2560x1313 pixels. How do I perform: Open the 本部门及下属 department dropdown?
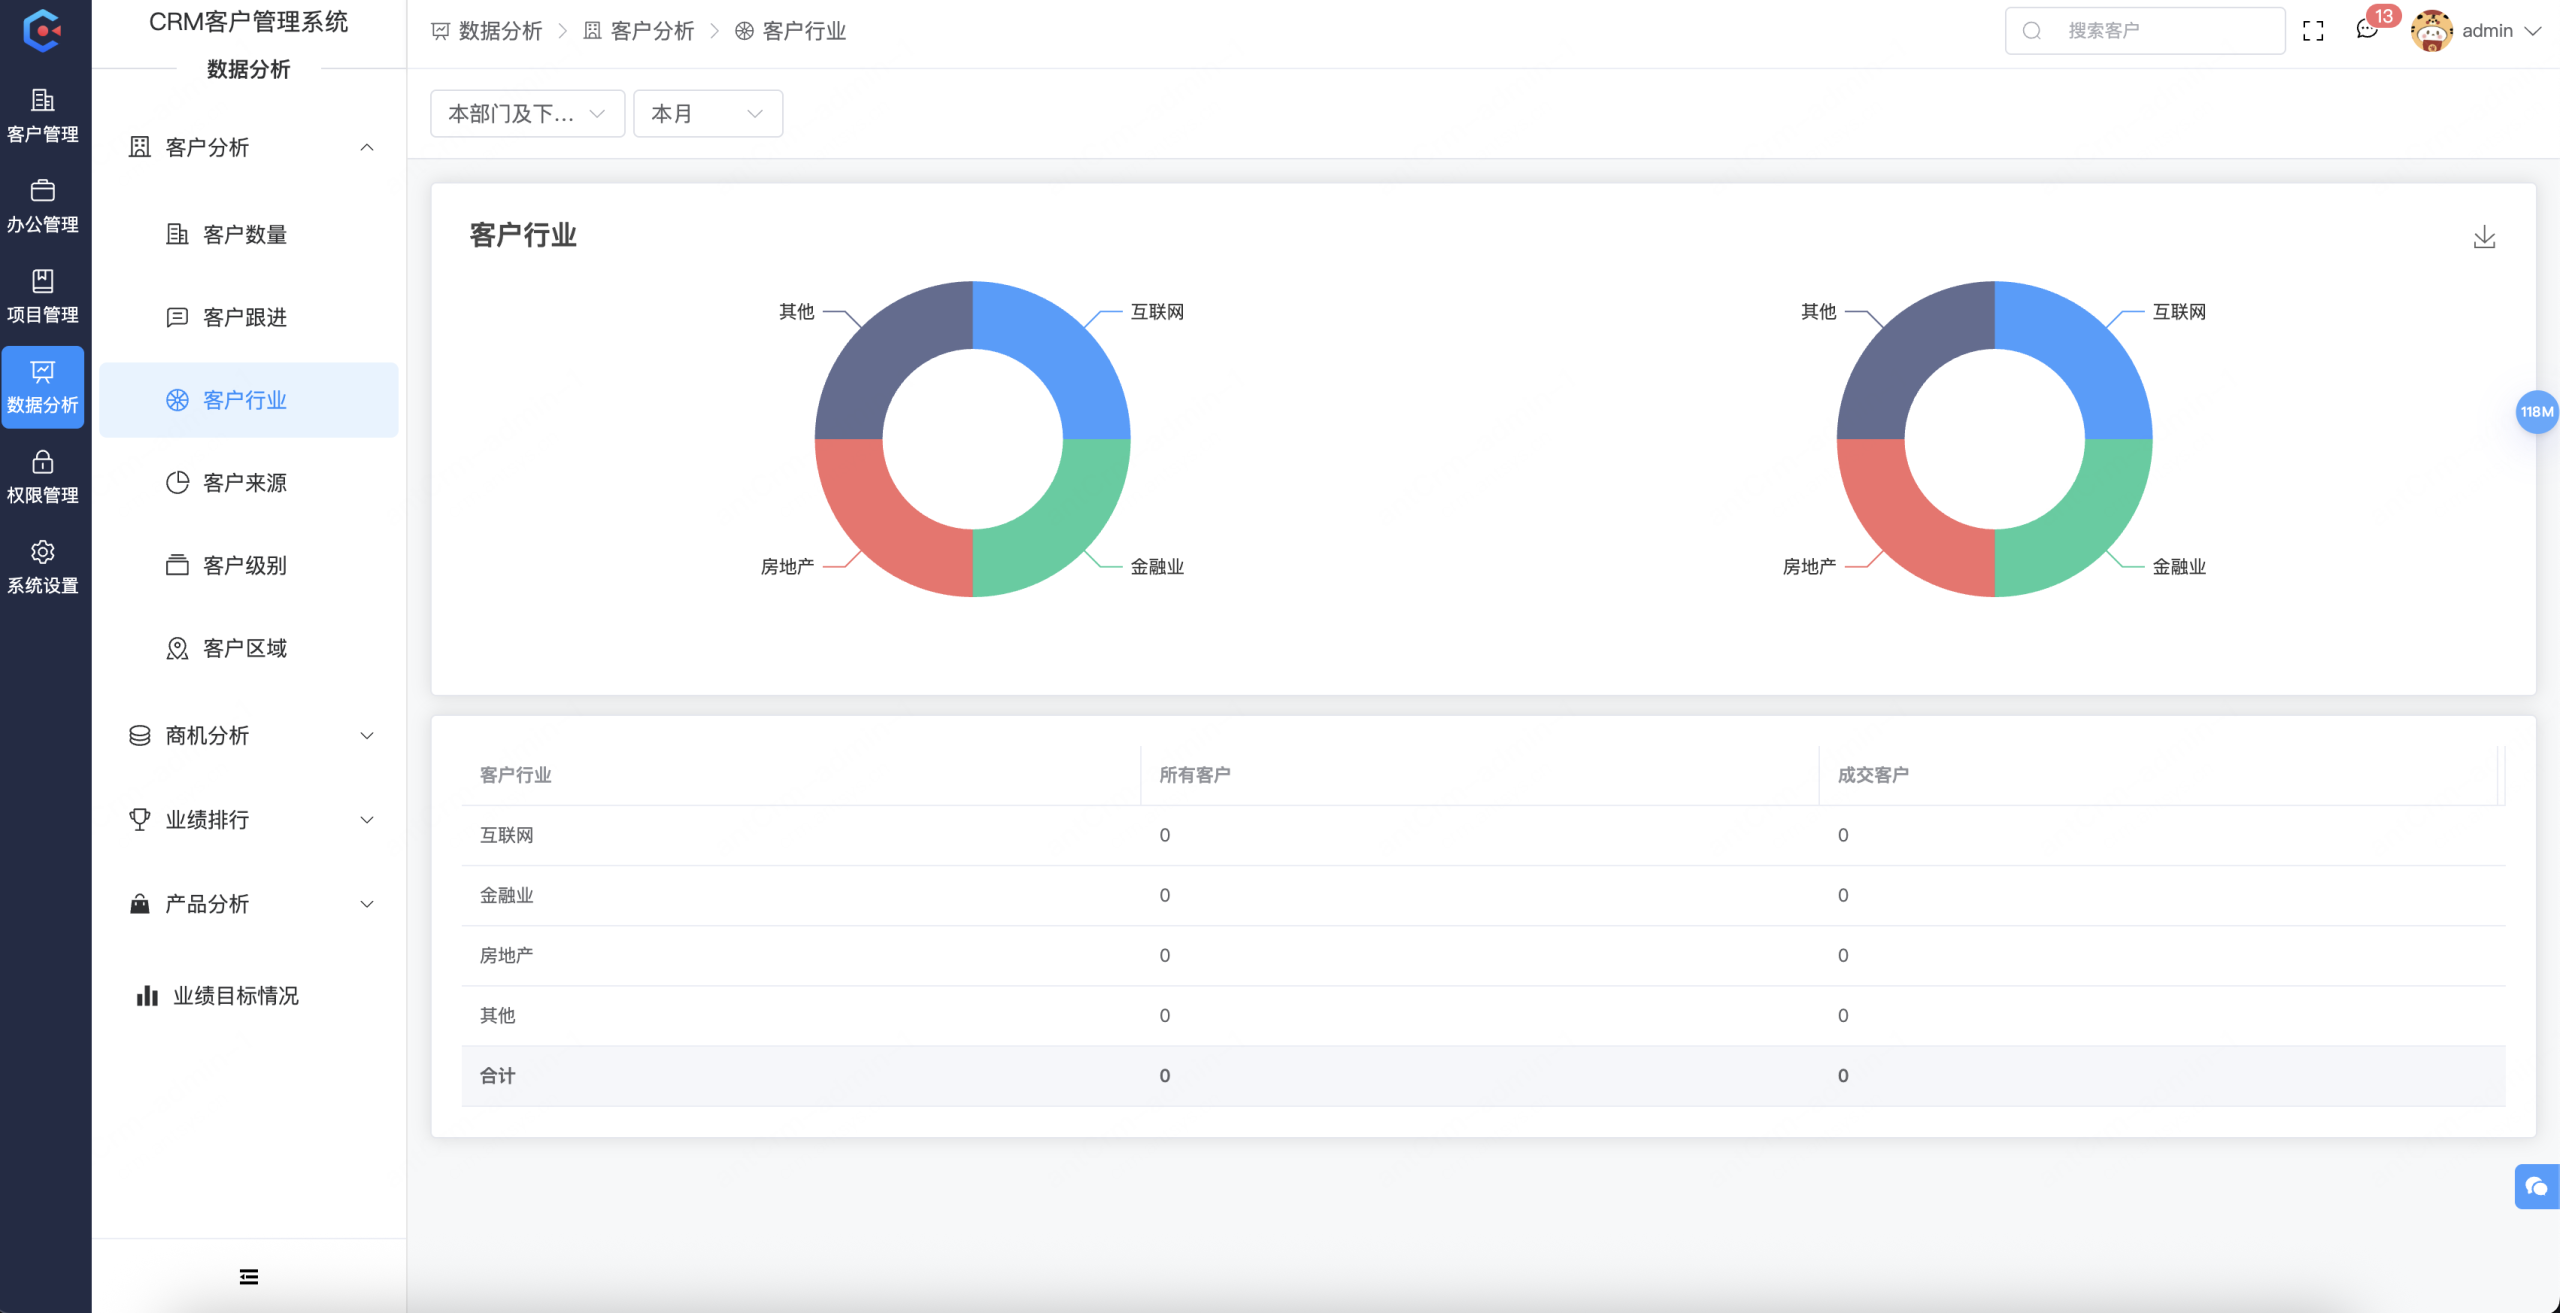[x=527, y=114]
